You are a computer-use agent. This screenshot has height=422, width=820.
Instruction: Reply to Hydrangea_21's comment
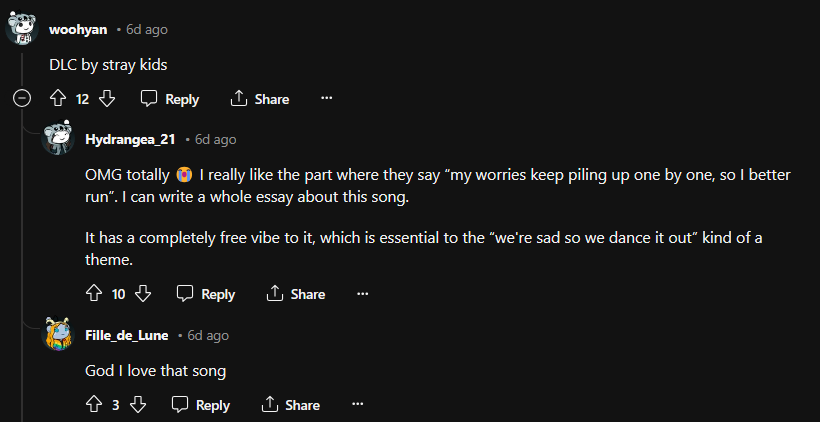click(206, 293)
